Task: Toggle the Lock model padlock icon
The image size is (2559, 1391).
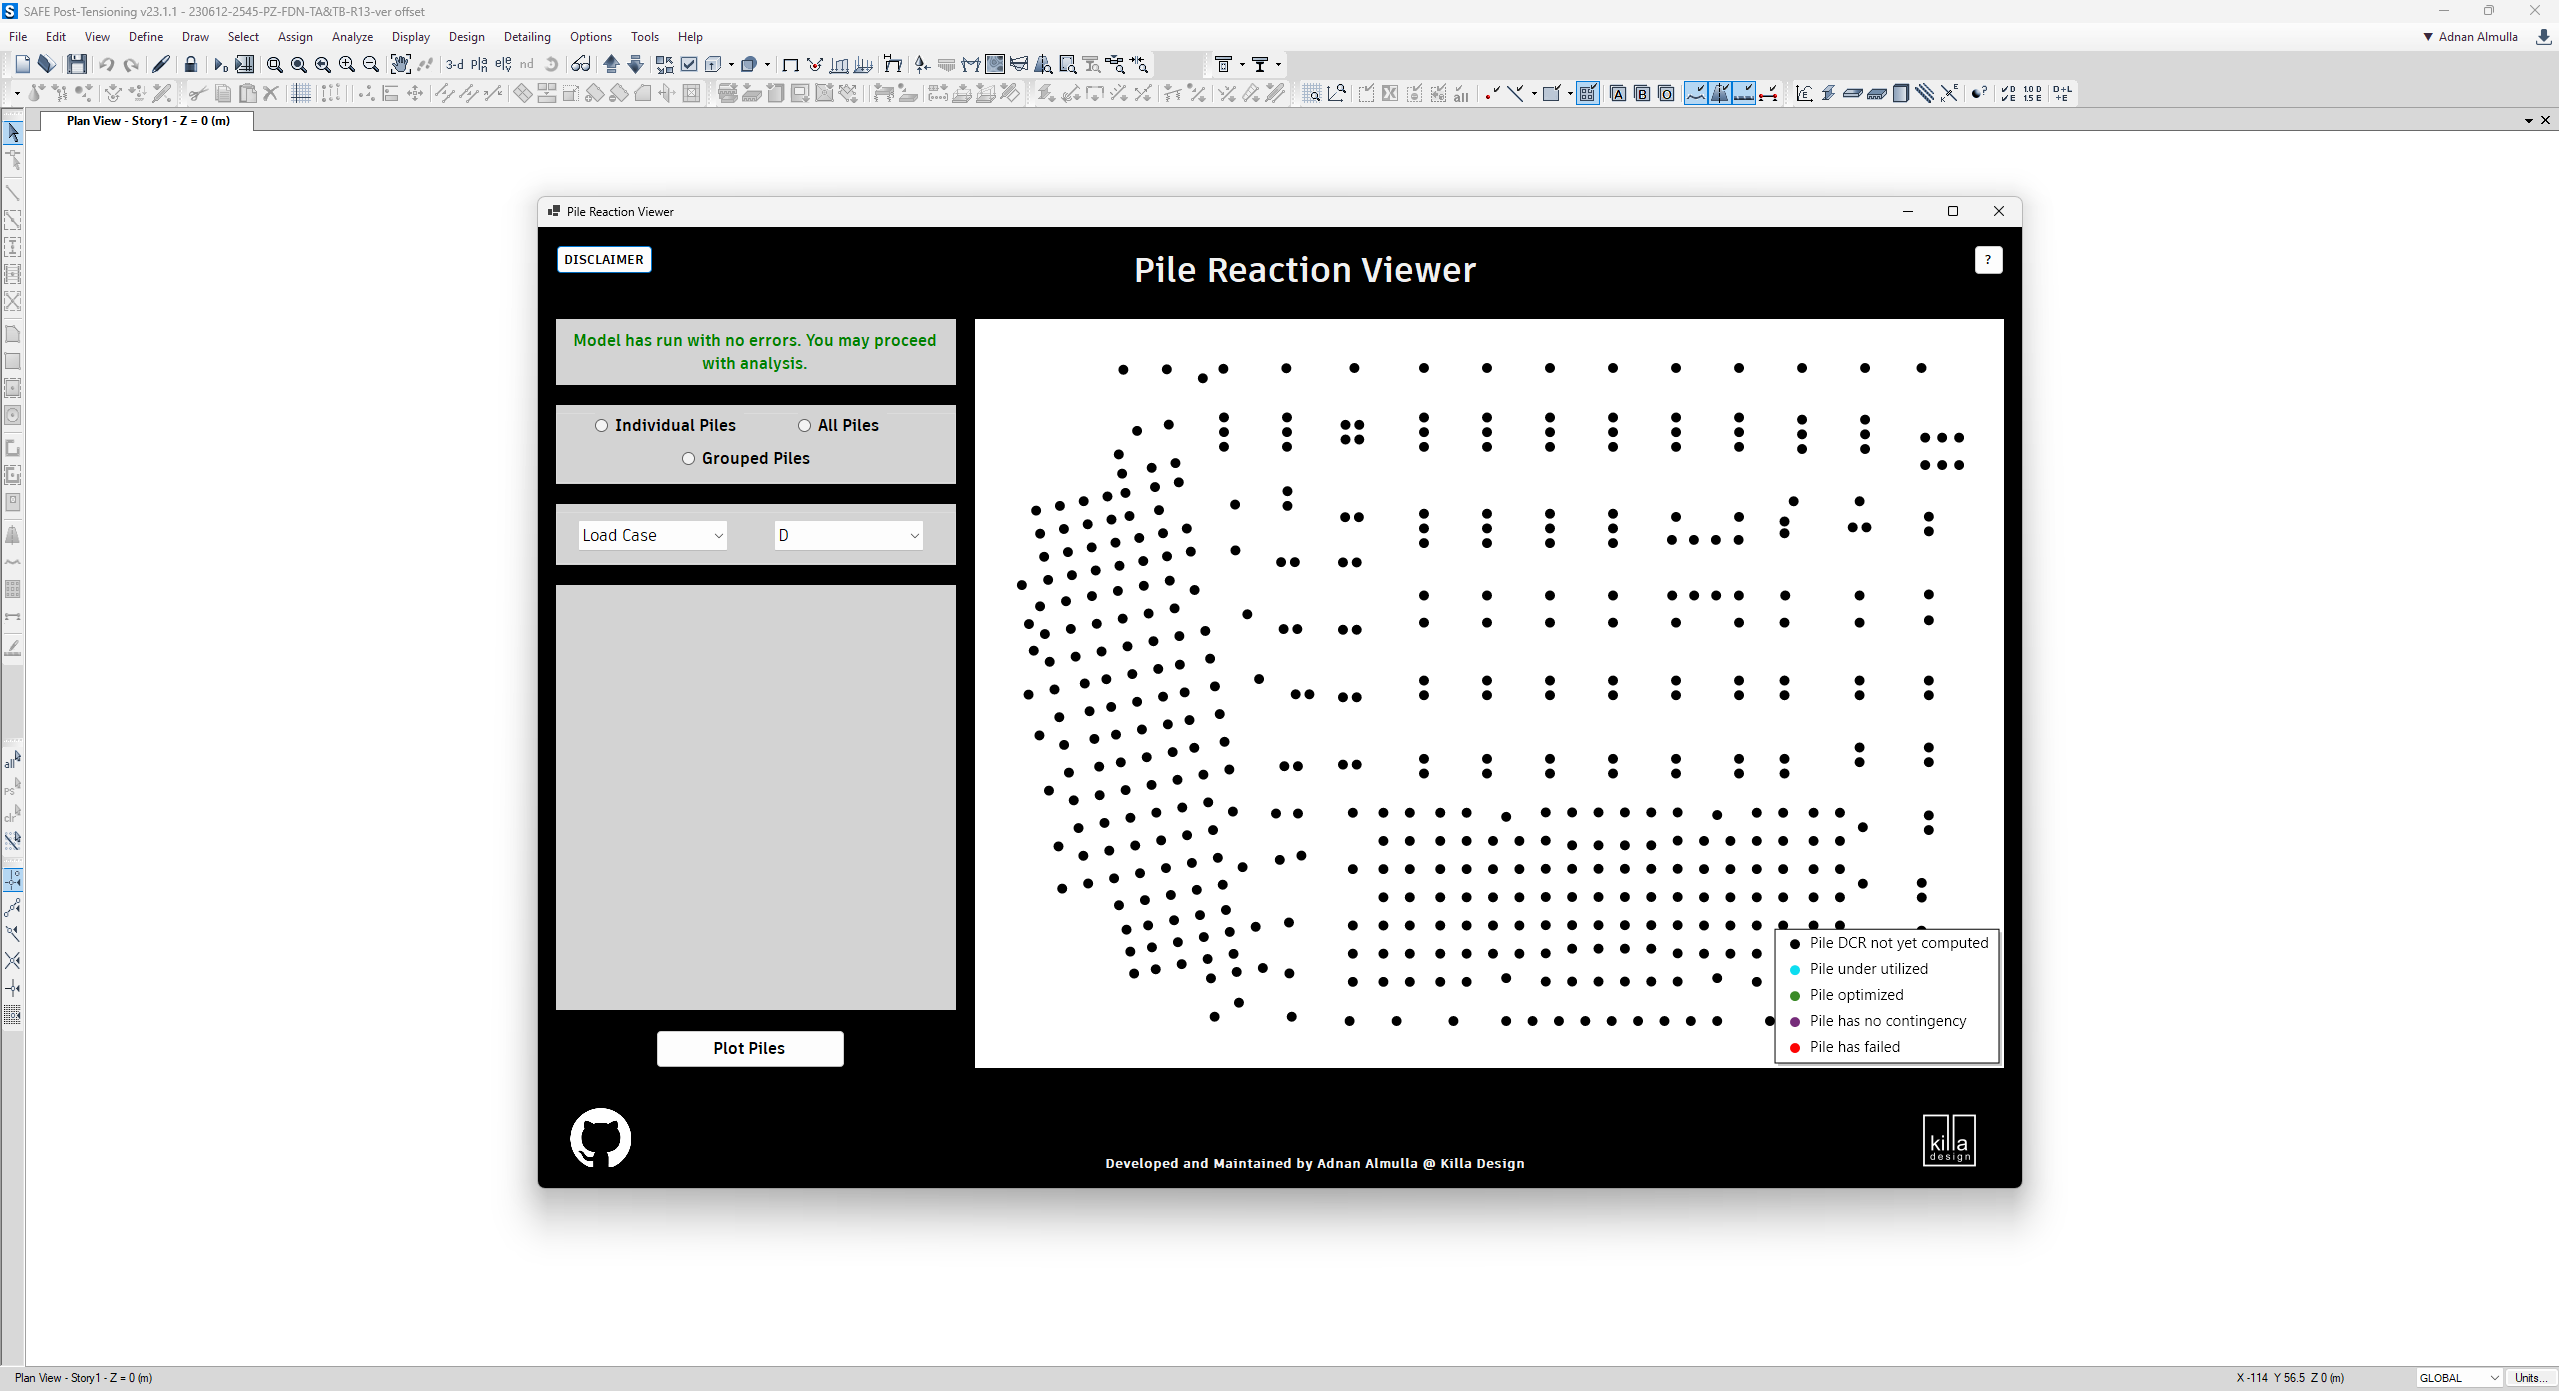Action: 190,64
